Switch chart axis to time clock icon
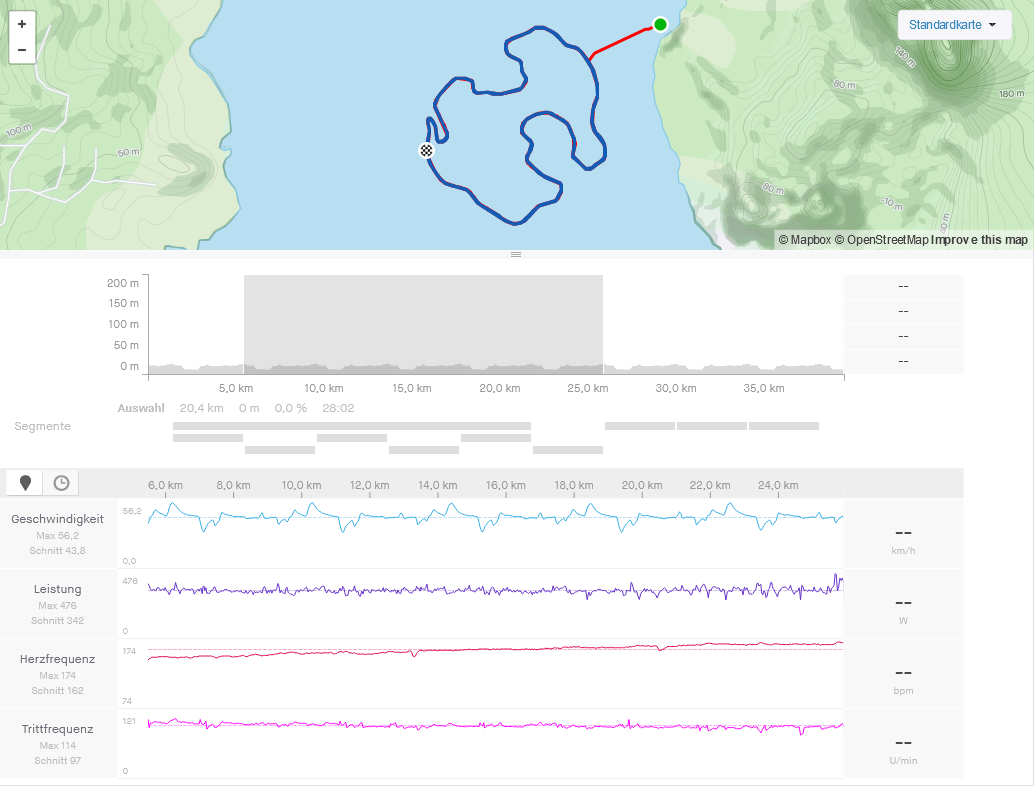The width and height of the screenshot is (1035, 786). pos(61,483)
